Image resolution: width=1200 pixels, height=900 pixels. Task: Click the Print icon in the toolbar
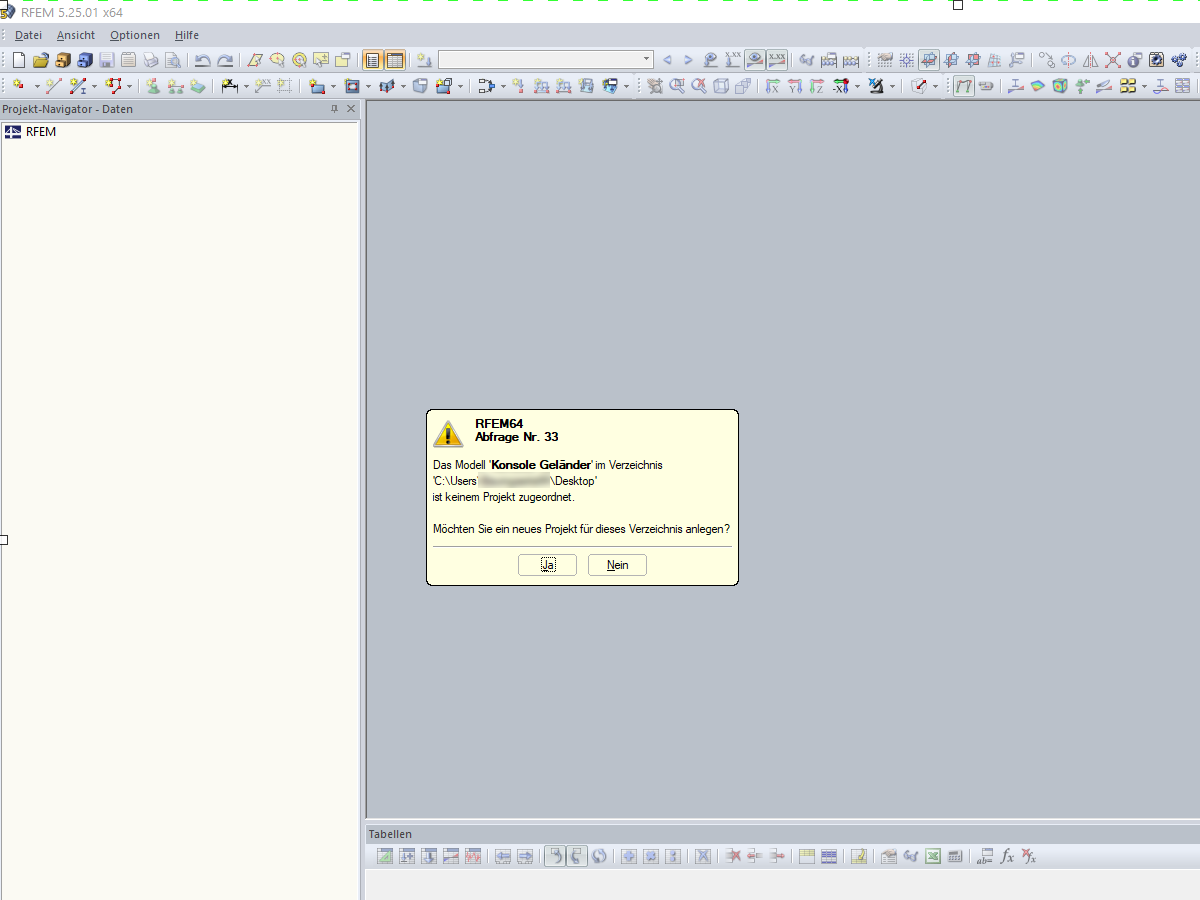151,60
